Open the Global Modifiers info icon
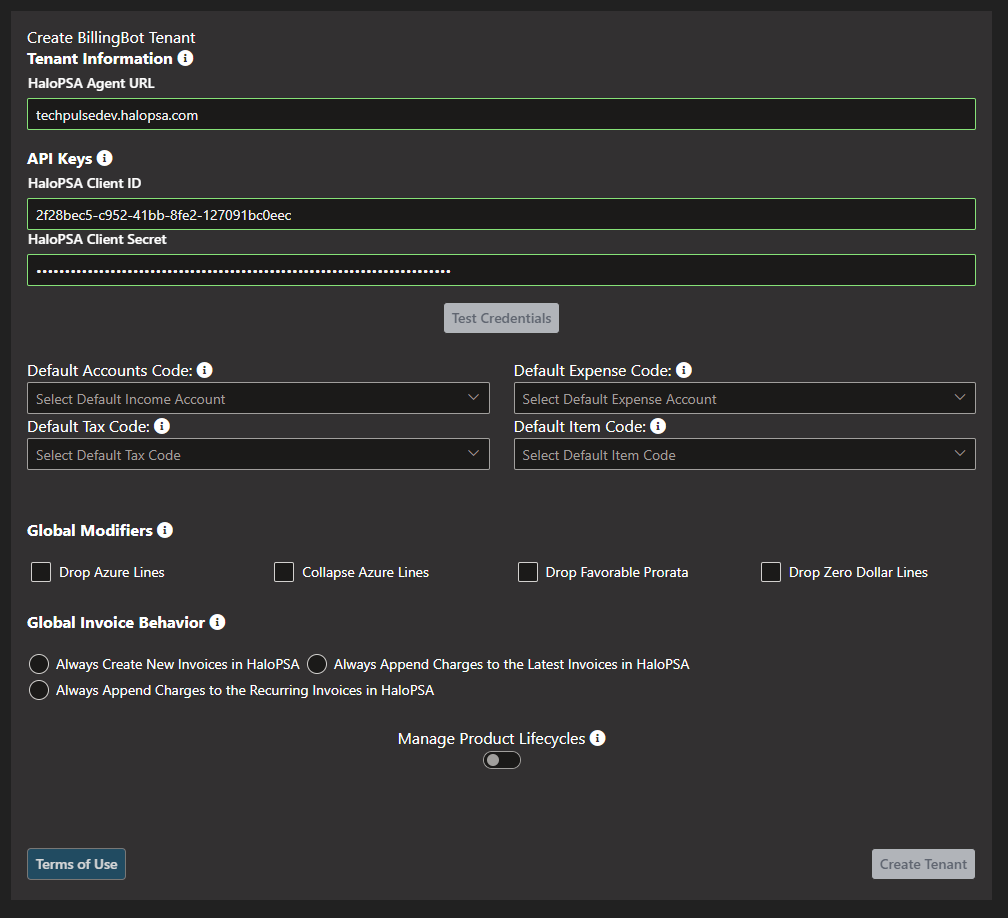 (165, 530)
